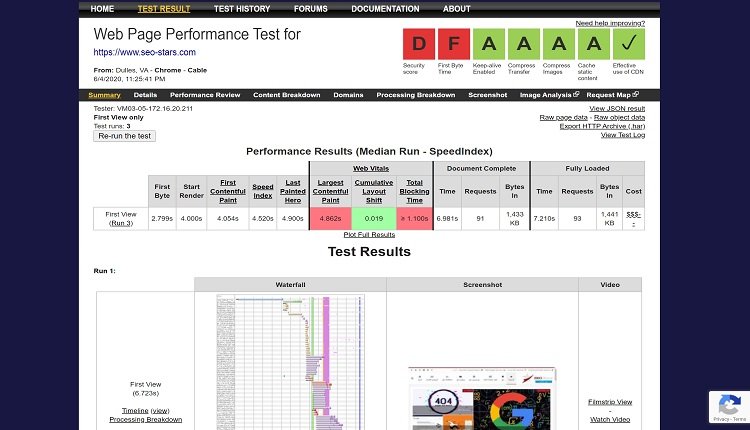Switch to the Performance Review tab
Screen dimensions: 750x430
[x=205, y=95]
